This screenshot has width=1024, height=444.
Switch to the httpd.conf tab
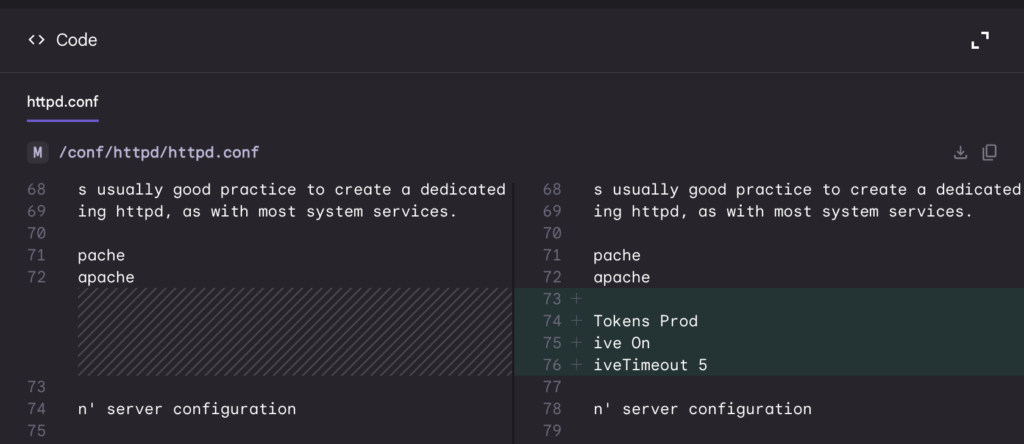click(63, 102)
